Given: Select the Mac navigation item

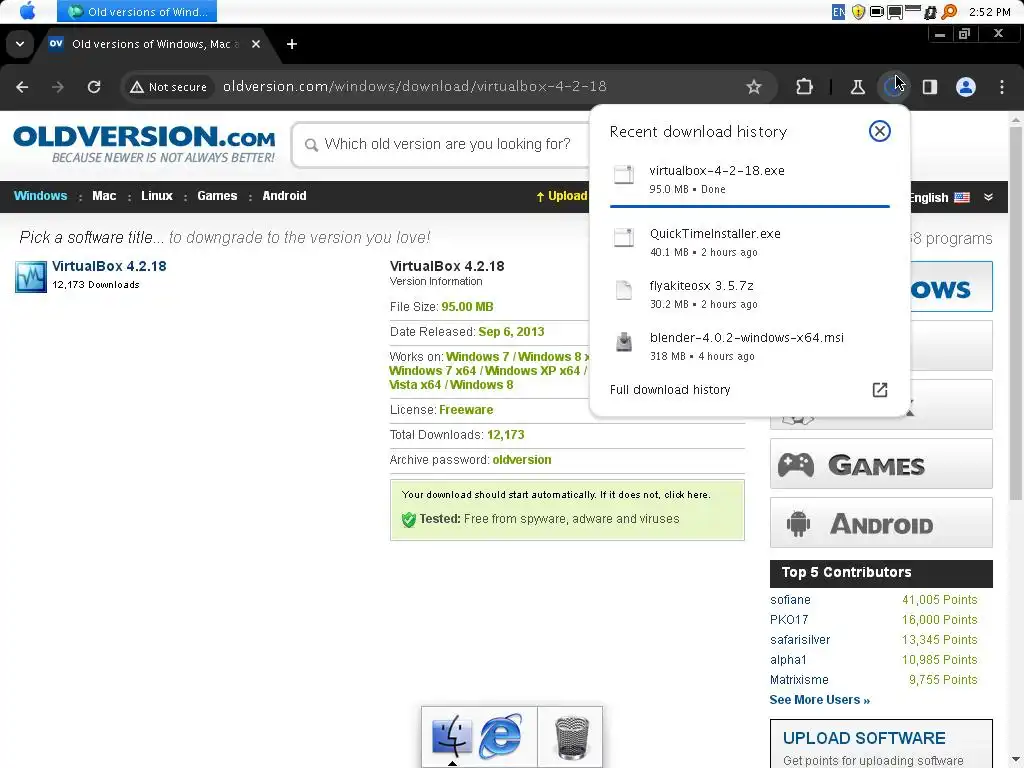Looking at the screenshot, I should point(104,196).
